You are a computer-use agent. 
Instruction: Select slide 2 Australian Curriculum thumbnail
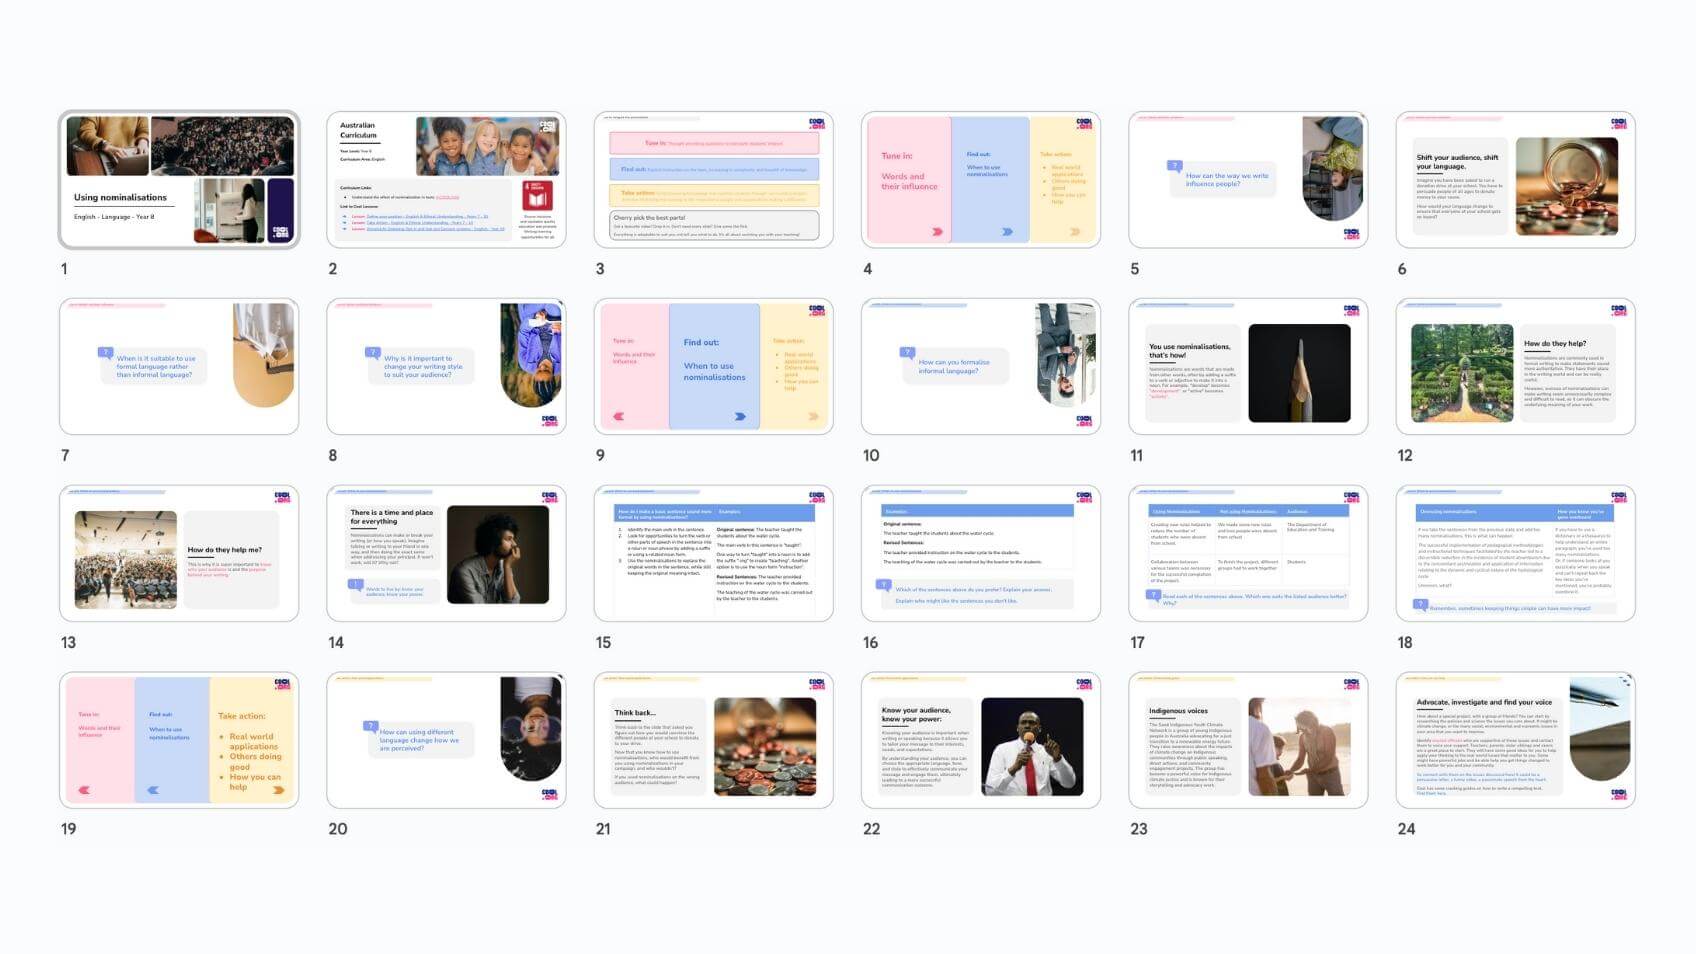(x=445, y=179)
